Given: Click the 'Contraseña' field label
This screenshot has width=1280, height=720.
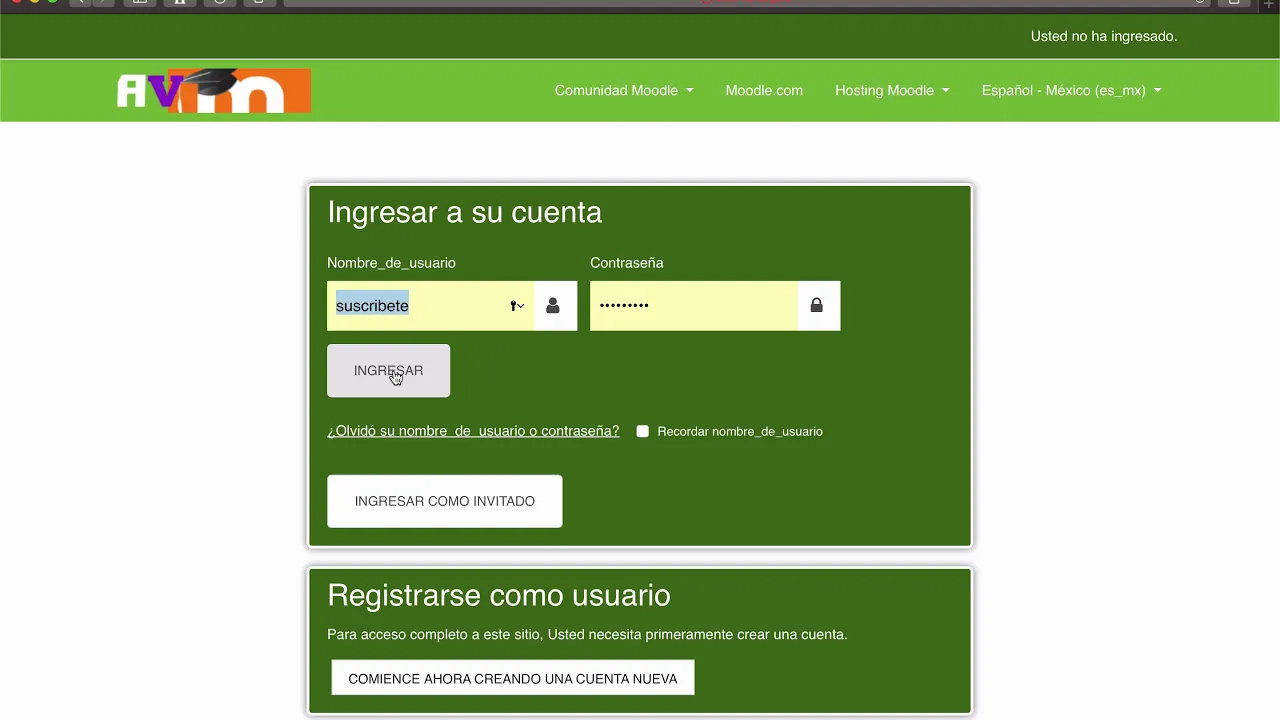Looking at the screenshot, I should tap(627, 263).
